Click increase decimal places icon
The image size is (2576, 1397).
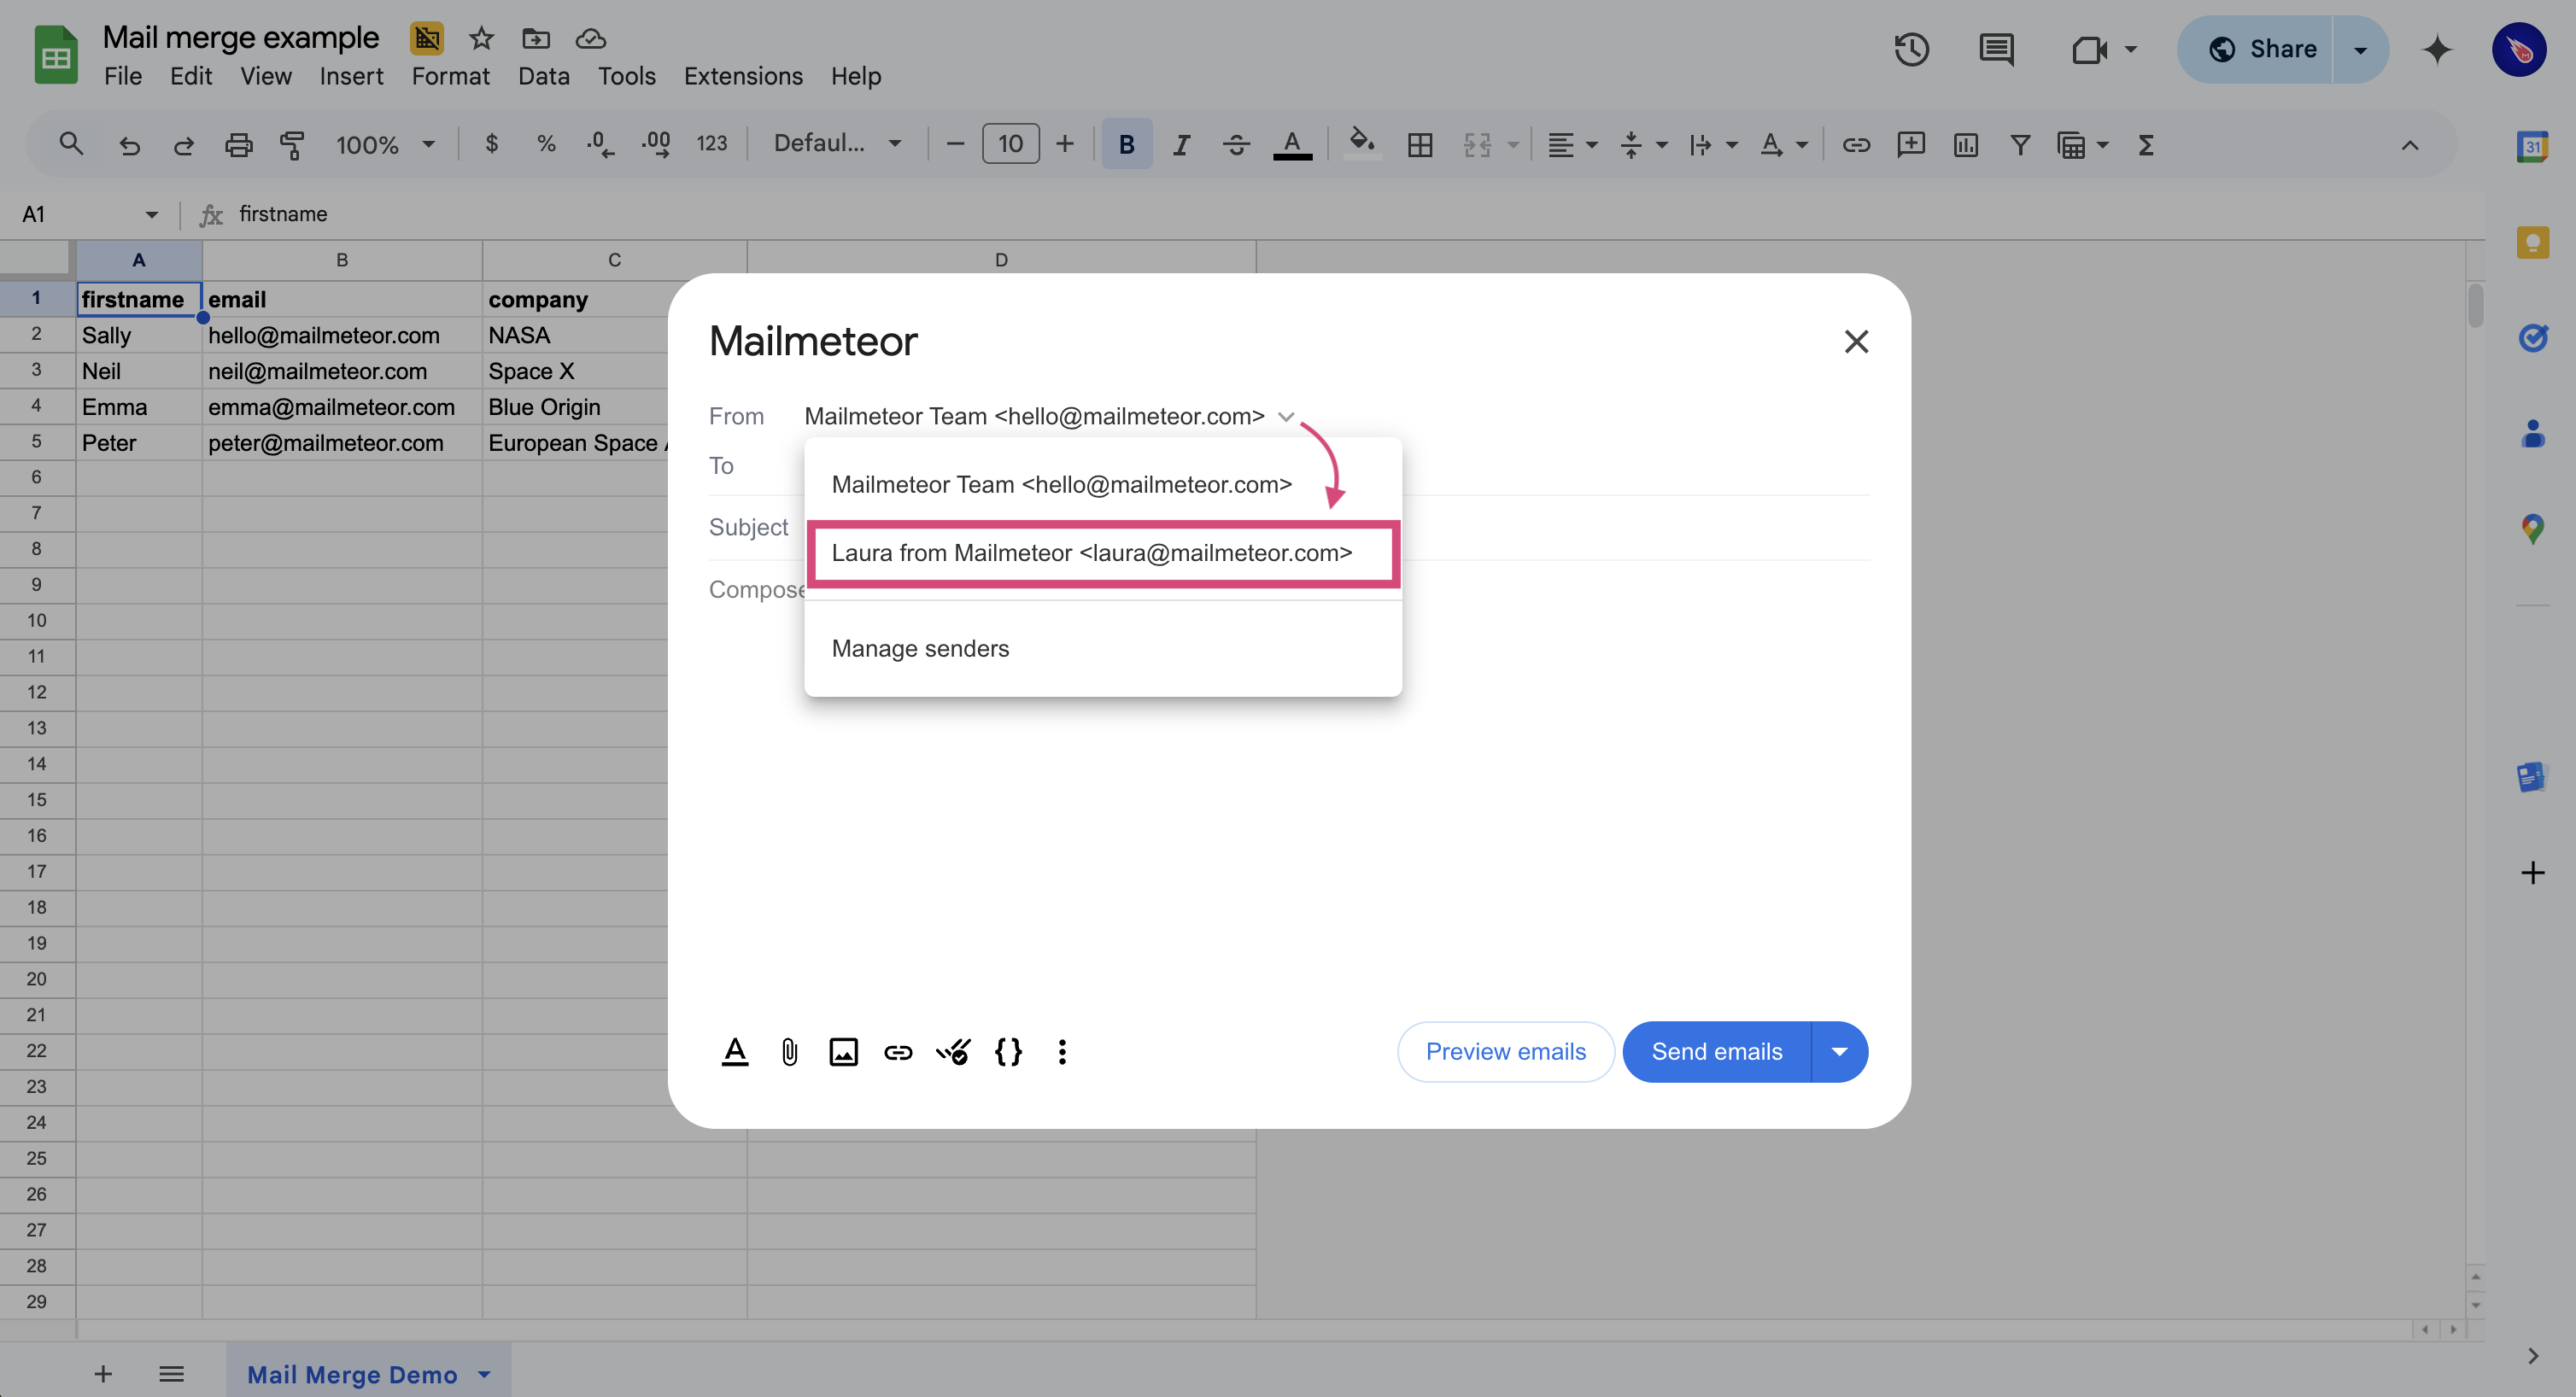coord(656,145)
